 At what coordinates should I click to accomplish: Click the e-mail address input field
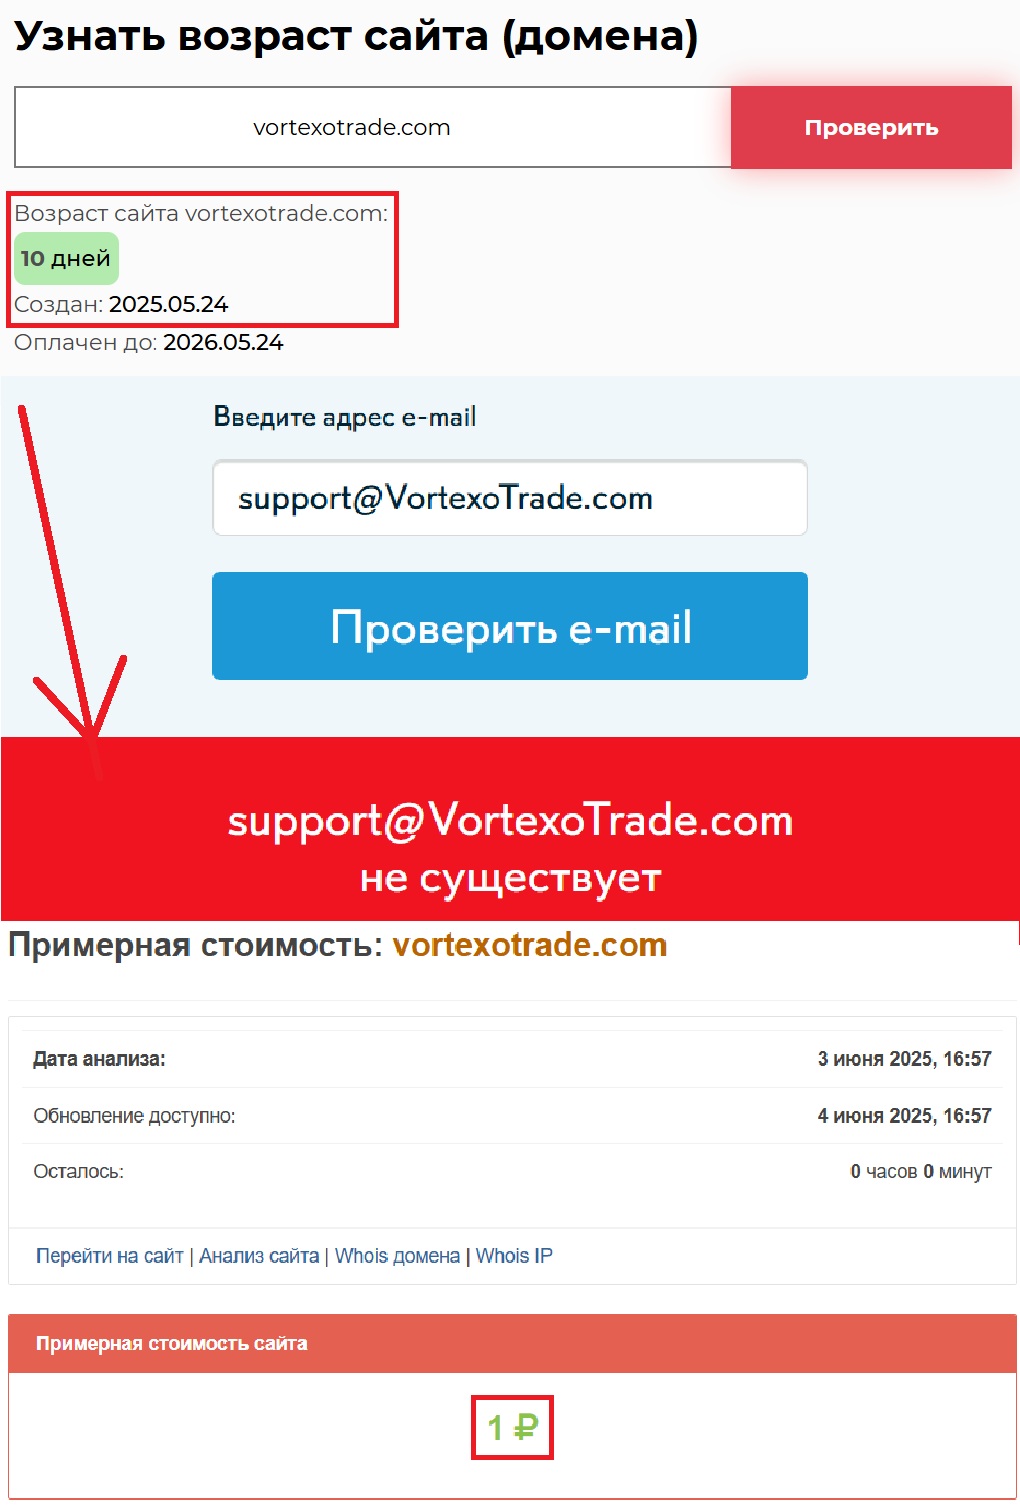click(x=510, y=498)
